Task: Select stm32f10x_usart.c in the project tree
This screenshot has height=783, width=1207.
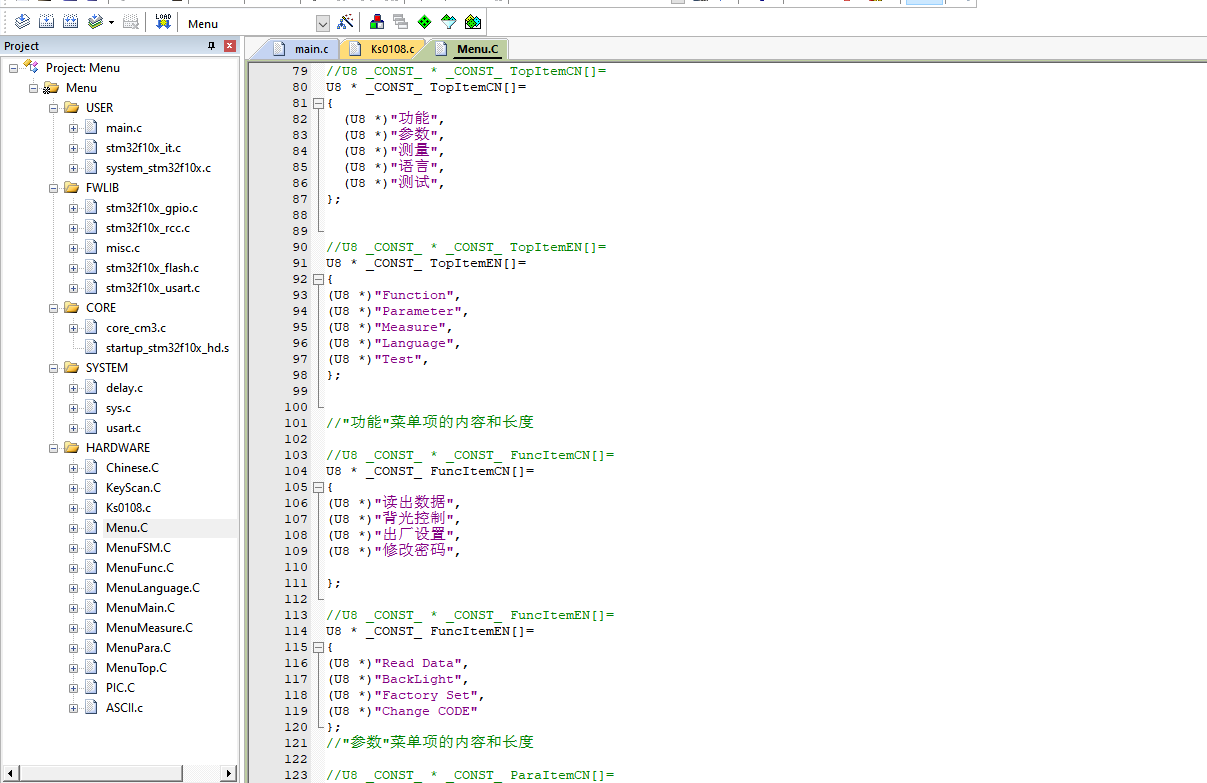Action: (x=153, y=288)
